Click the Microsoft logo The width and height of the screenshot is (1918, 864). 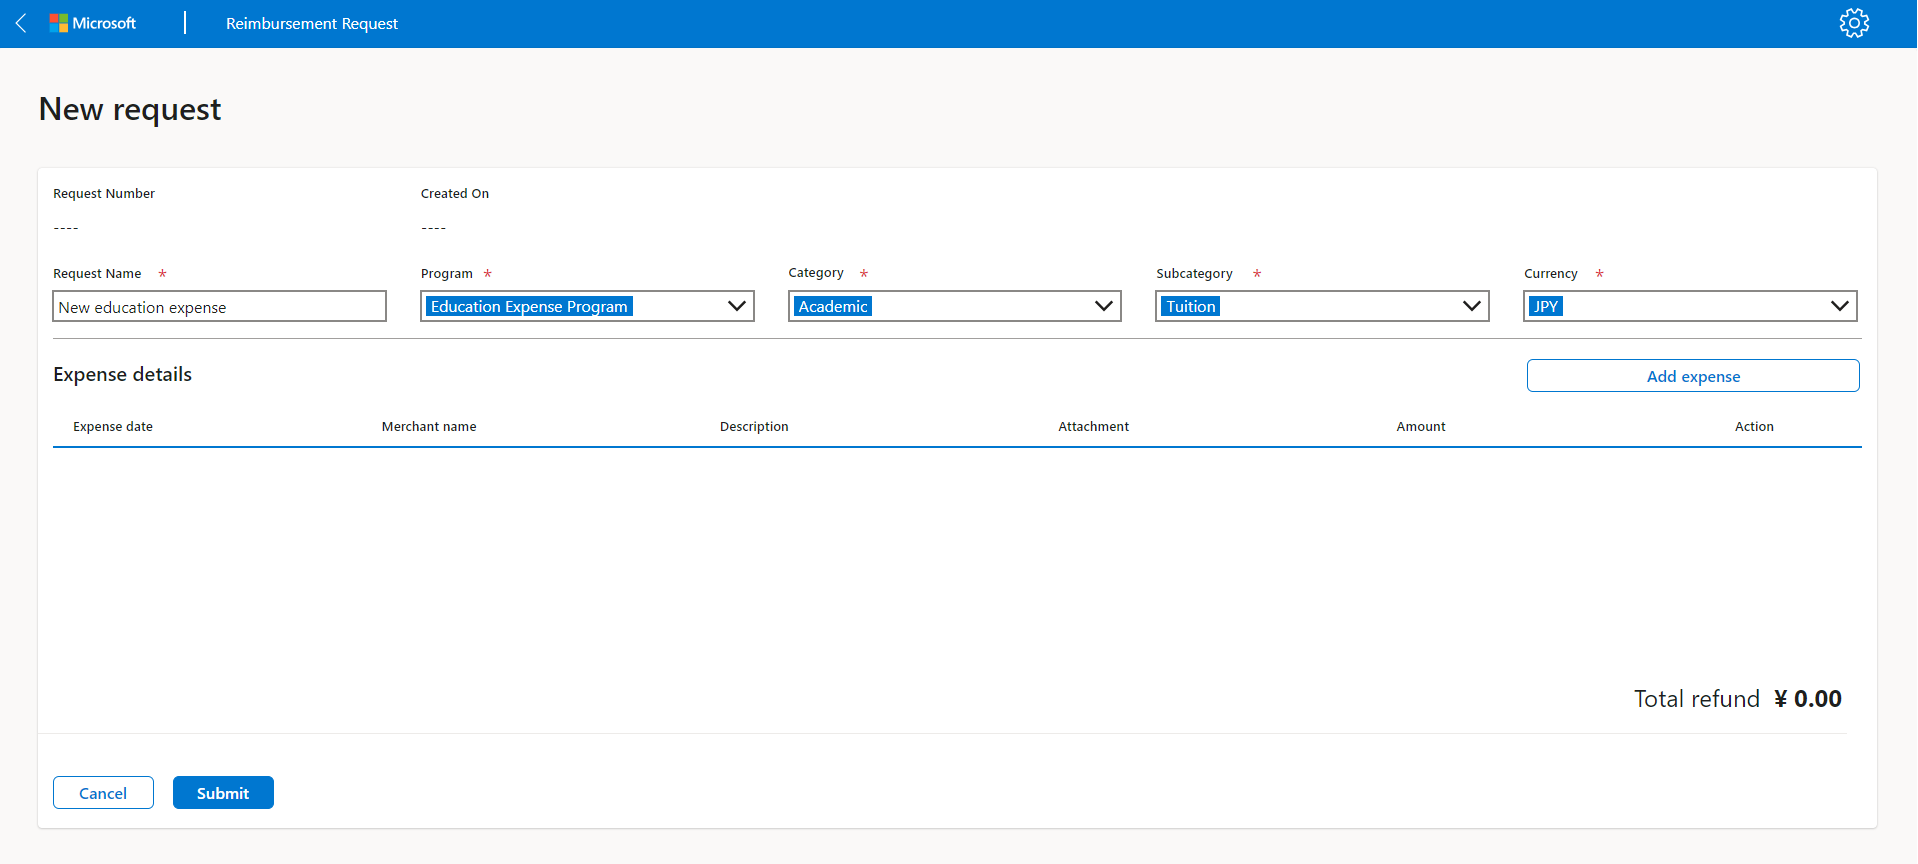pyautogui.click(x=93, y=23)
